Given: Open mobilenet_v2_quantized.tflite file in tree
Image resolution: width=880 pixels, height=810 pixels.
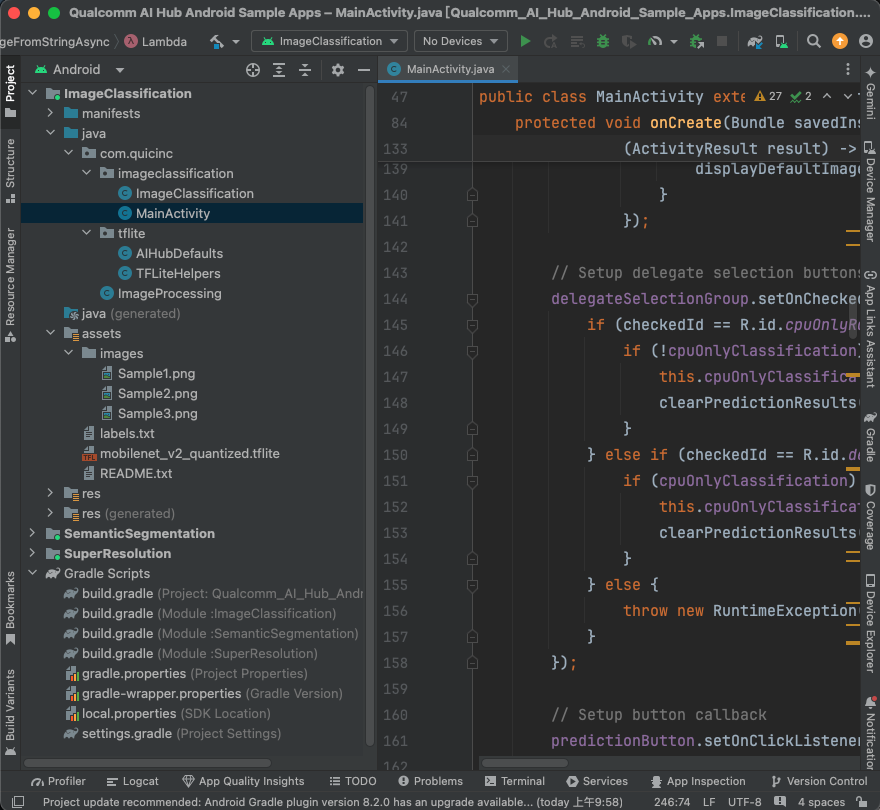Looking at the screenshot, I should pyautogui.click(x=189, y=454).
